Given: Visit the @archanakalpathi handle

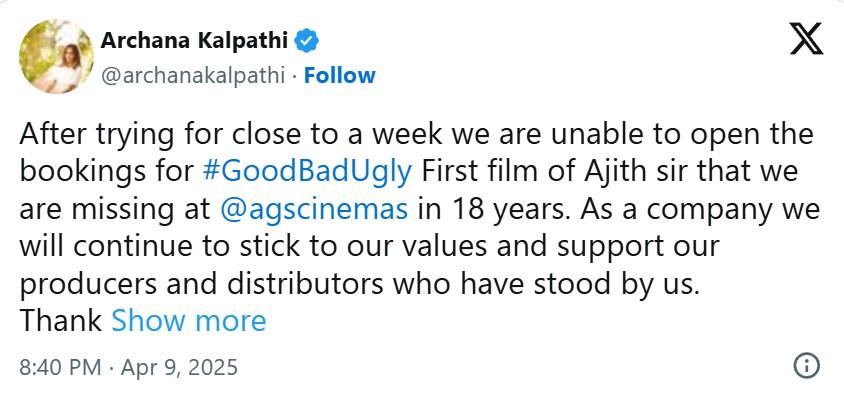Looking at the screenshot, I should click(x=193, y=76).
